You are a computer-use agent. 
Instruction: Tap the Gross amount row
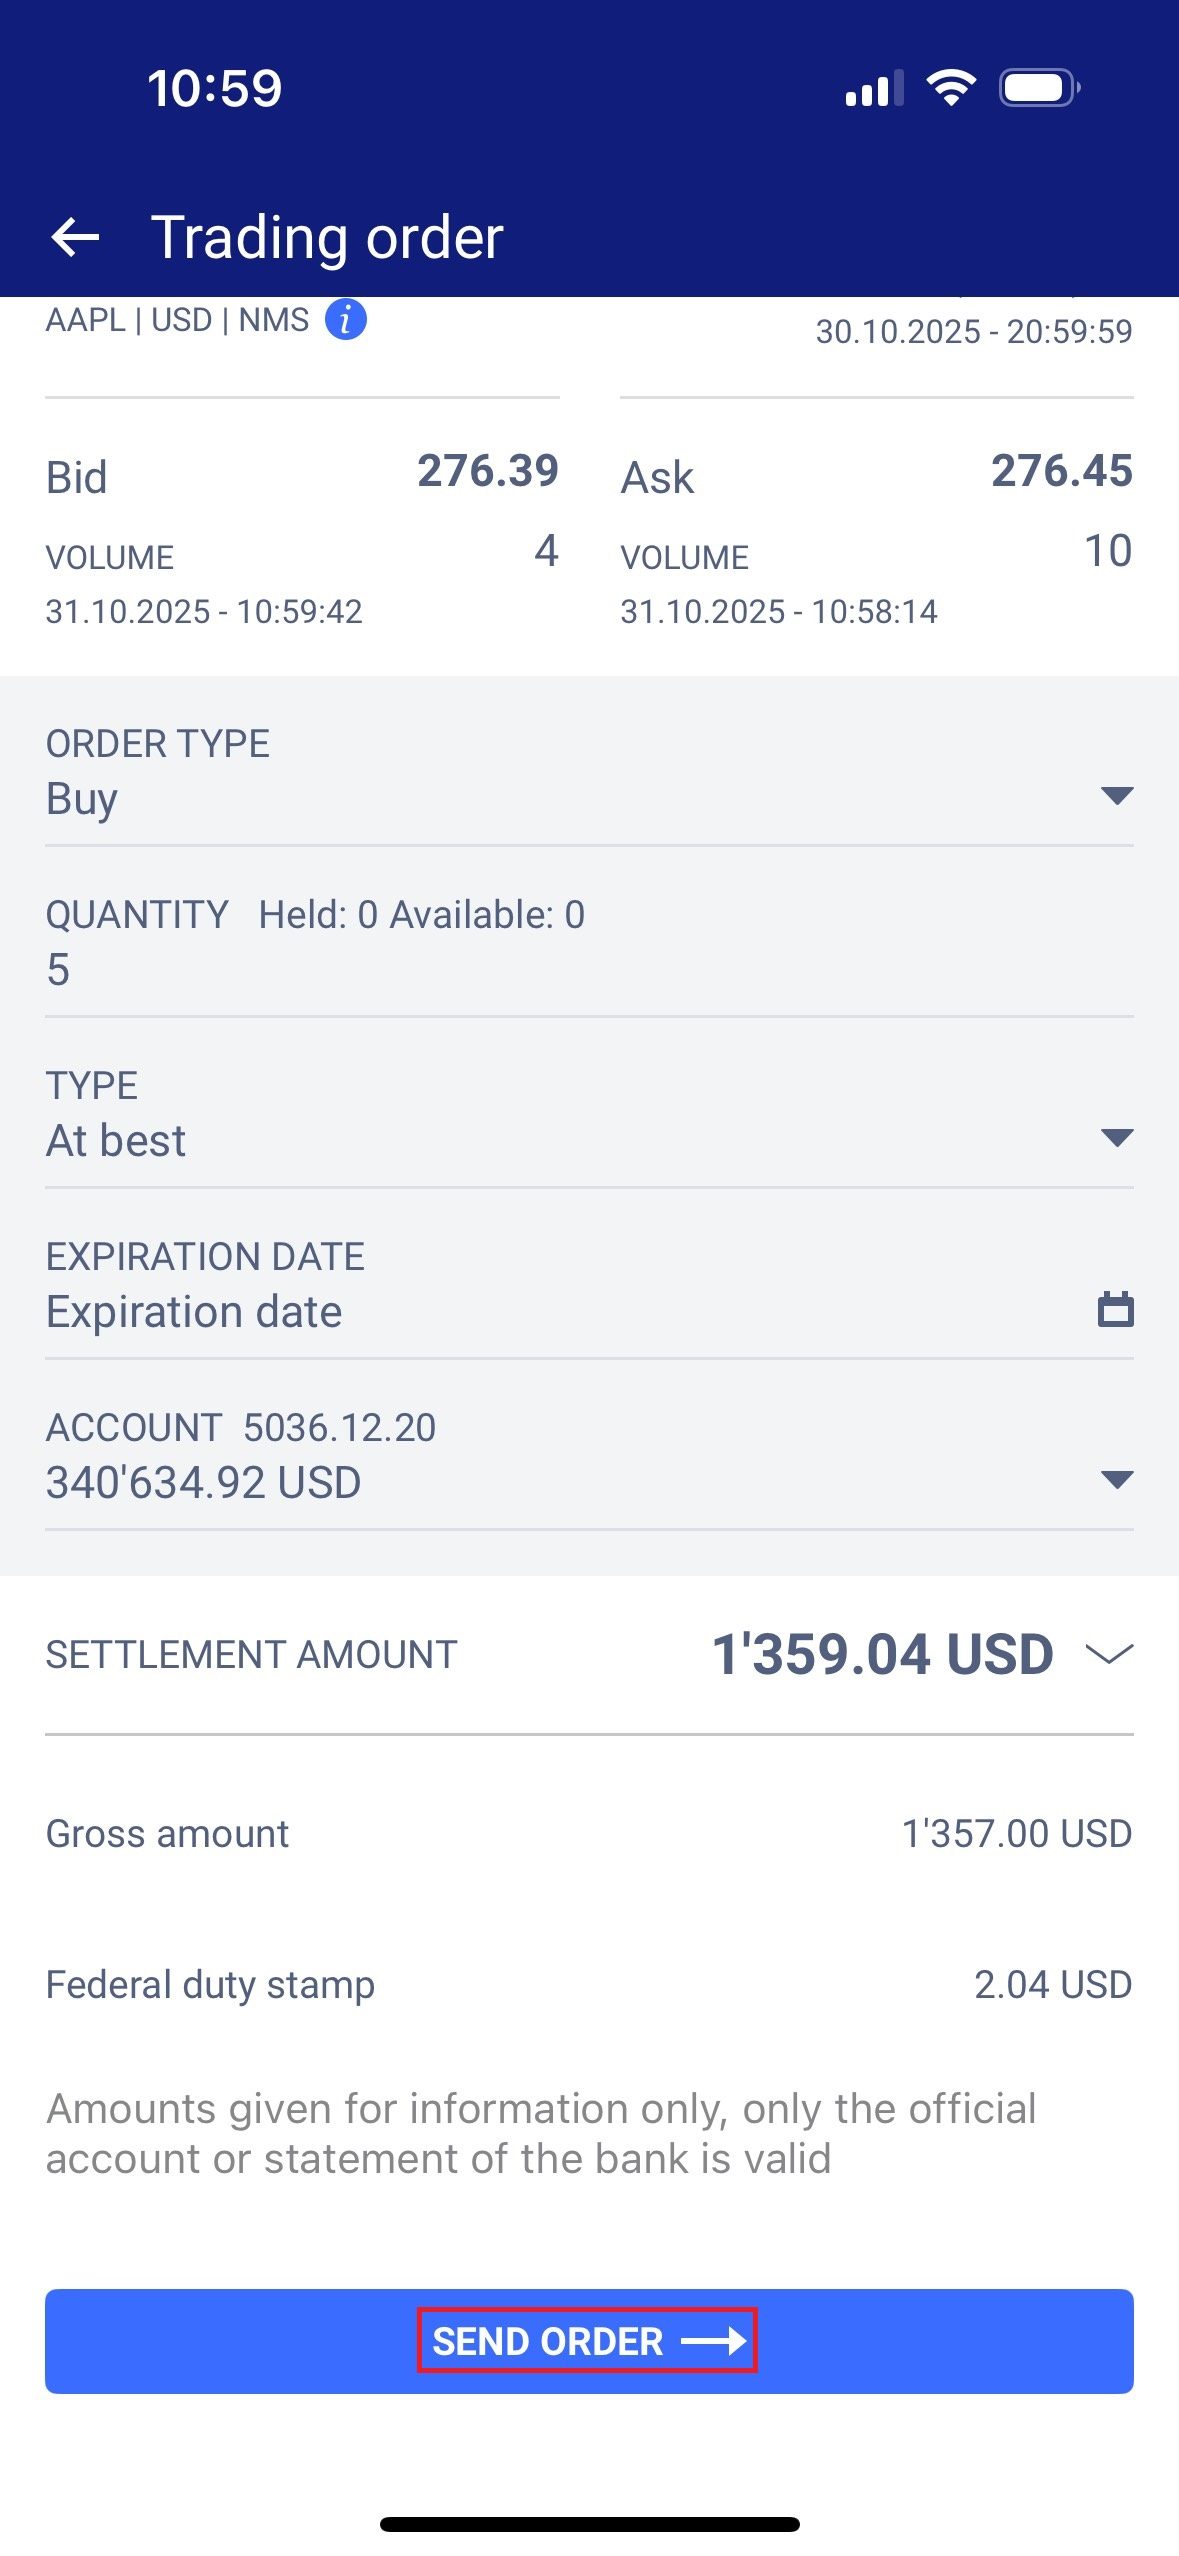pos(588,1834)
